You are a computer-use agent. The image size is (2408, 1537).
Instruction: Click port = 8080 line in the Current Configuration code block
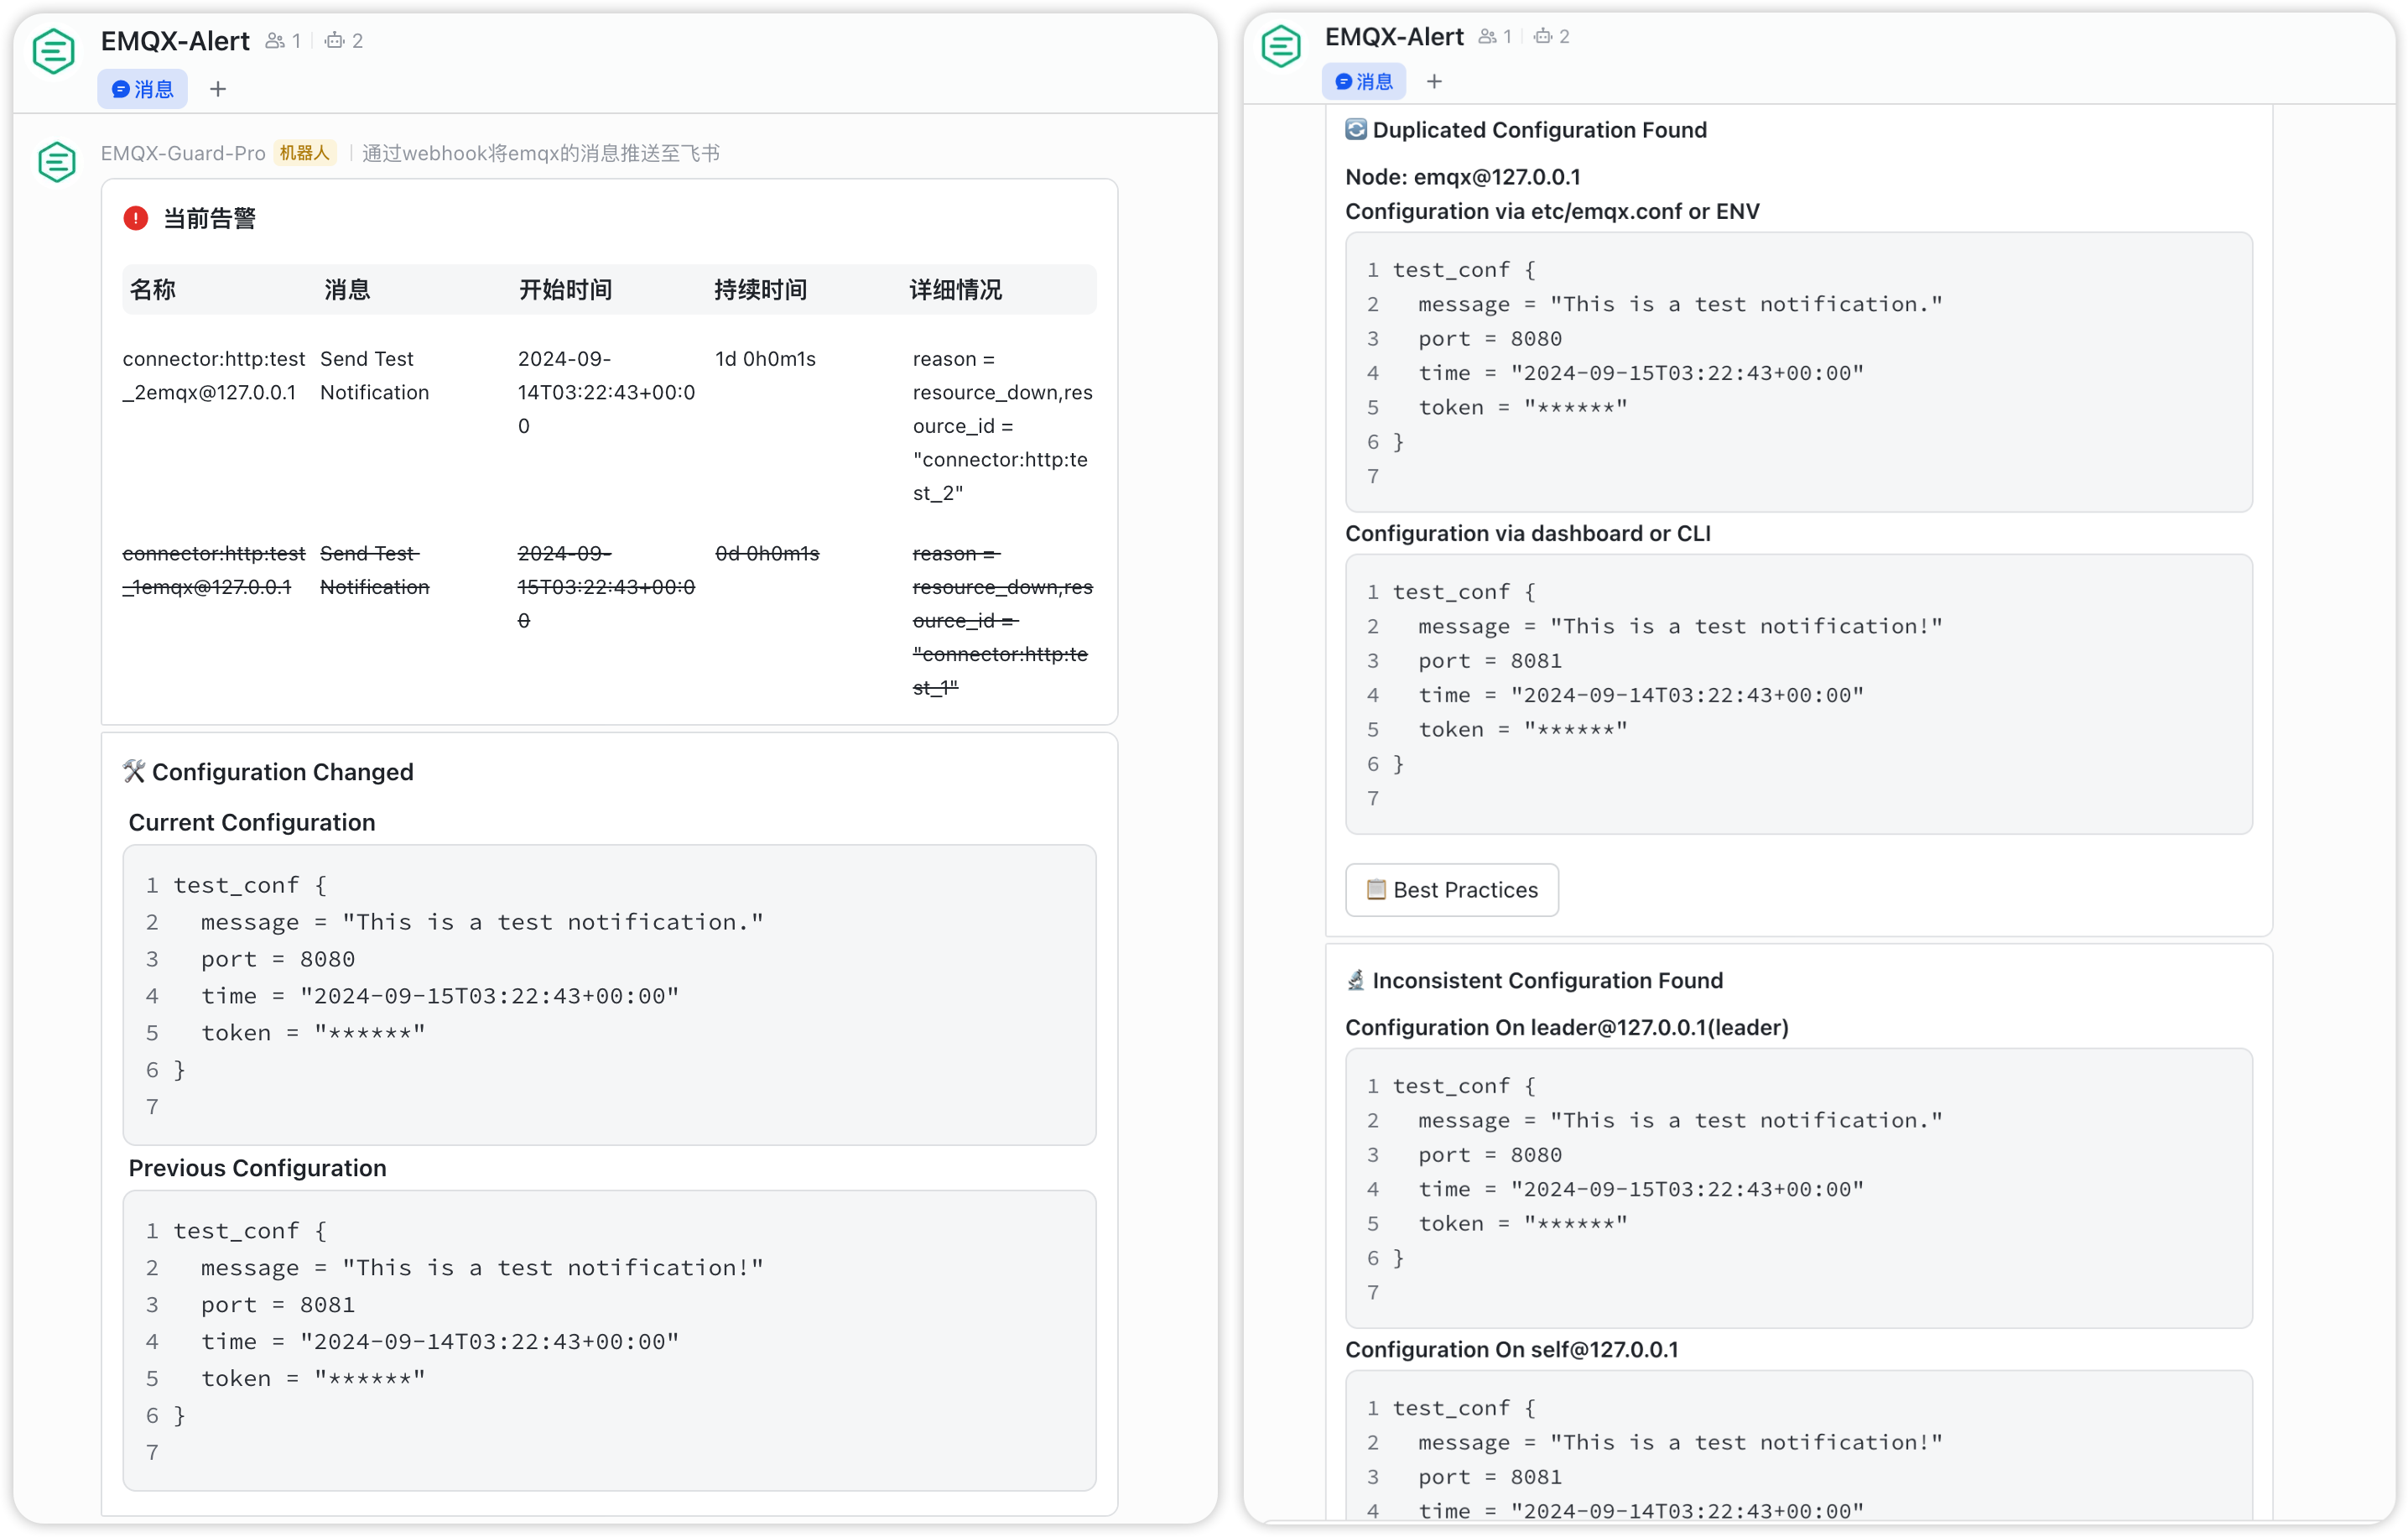coord(278,959)
